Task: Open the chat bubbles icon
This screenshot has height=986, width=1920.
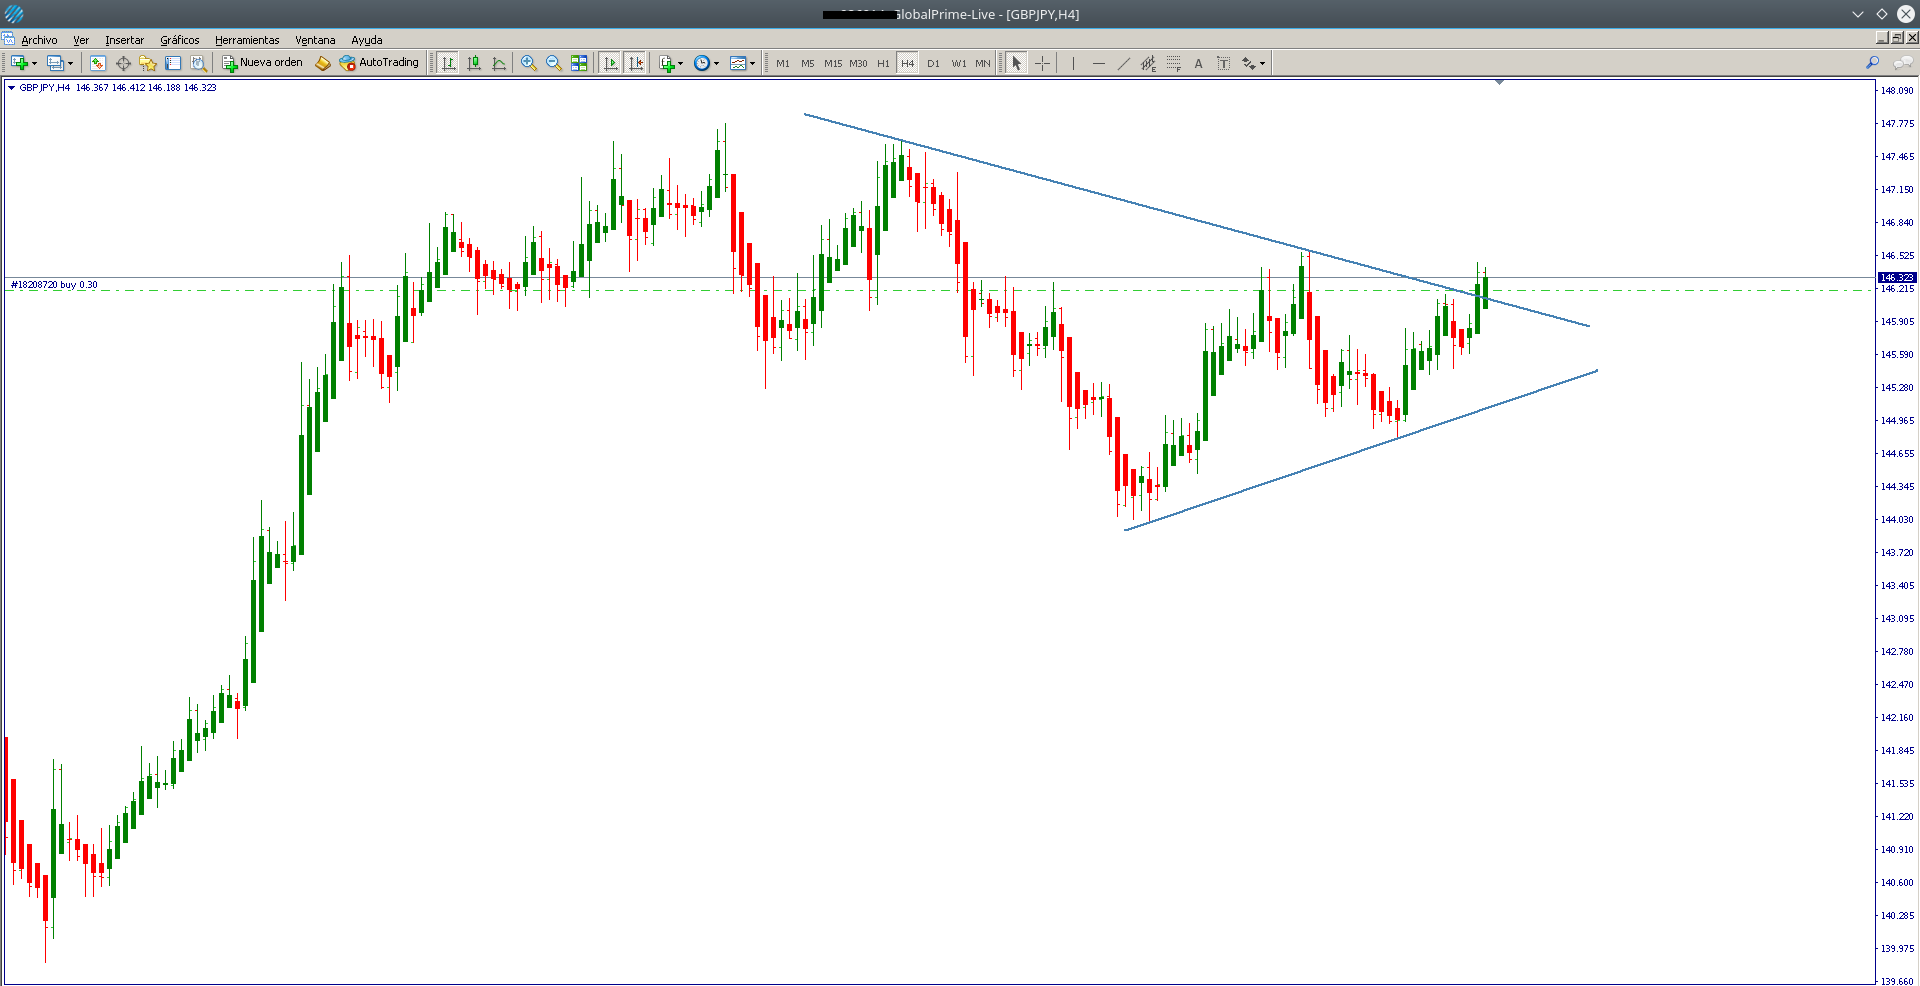Action: point(1902,63)
